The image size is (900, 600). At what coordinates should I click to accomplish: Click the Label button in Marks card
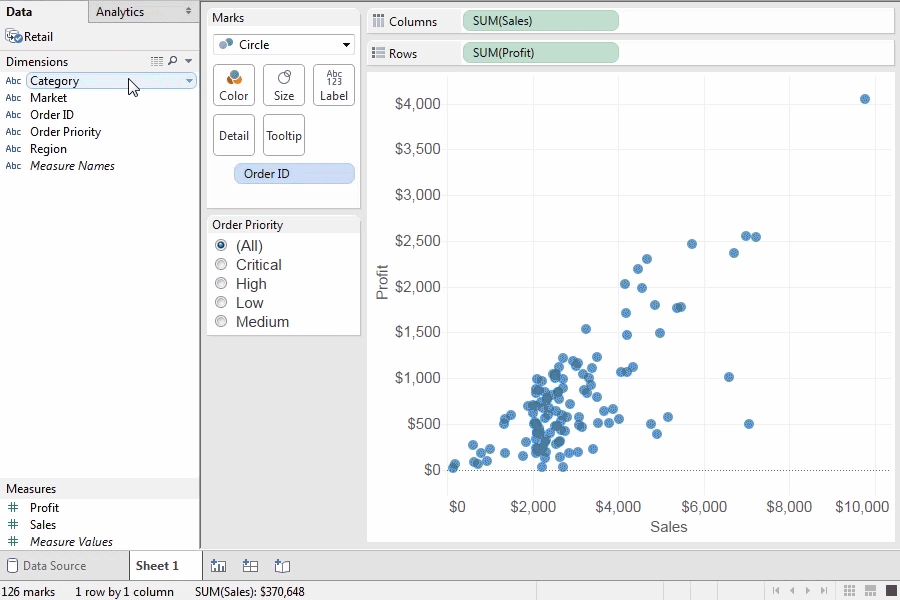point(334,85)
